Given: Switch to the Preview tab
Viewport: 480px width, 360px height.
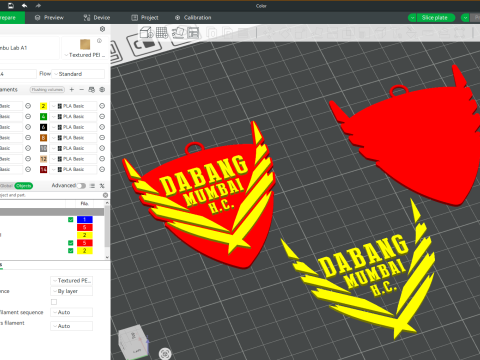Looking at the screenshot, I should coord(49,18).
